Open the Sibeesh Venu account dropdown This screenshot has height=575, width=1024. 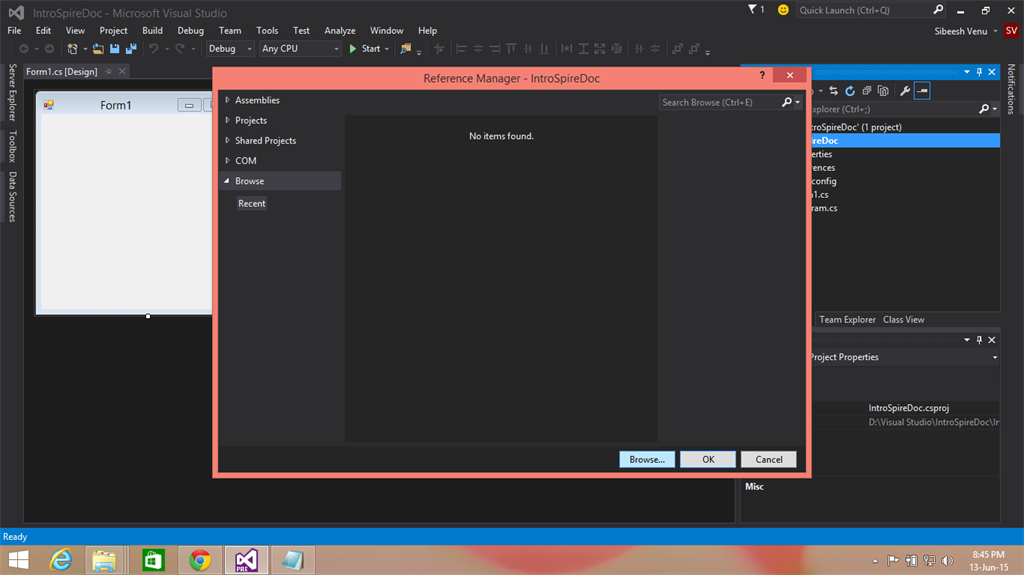[x=995, y=31]
